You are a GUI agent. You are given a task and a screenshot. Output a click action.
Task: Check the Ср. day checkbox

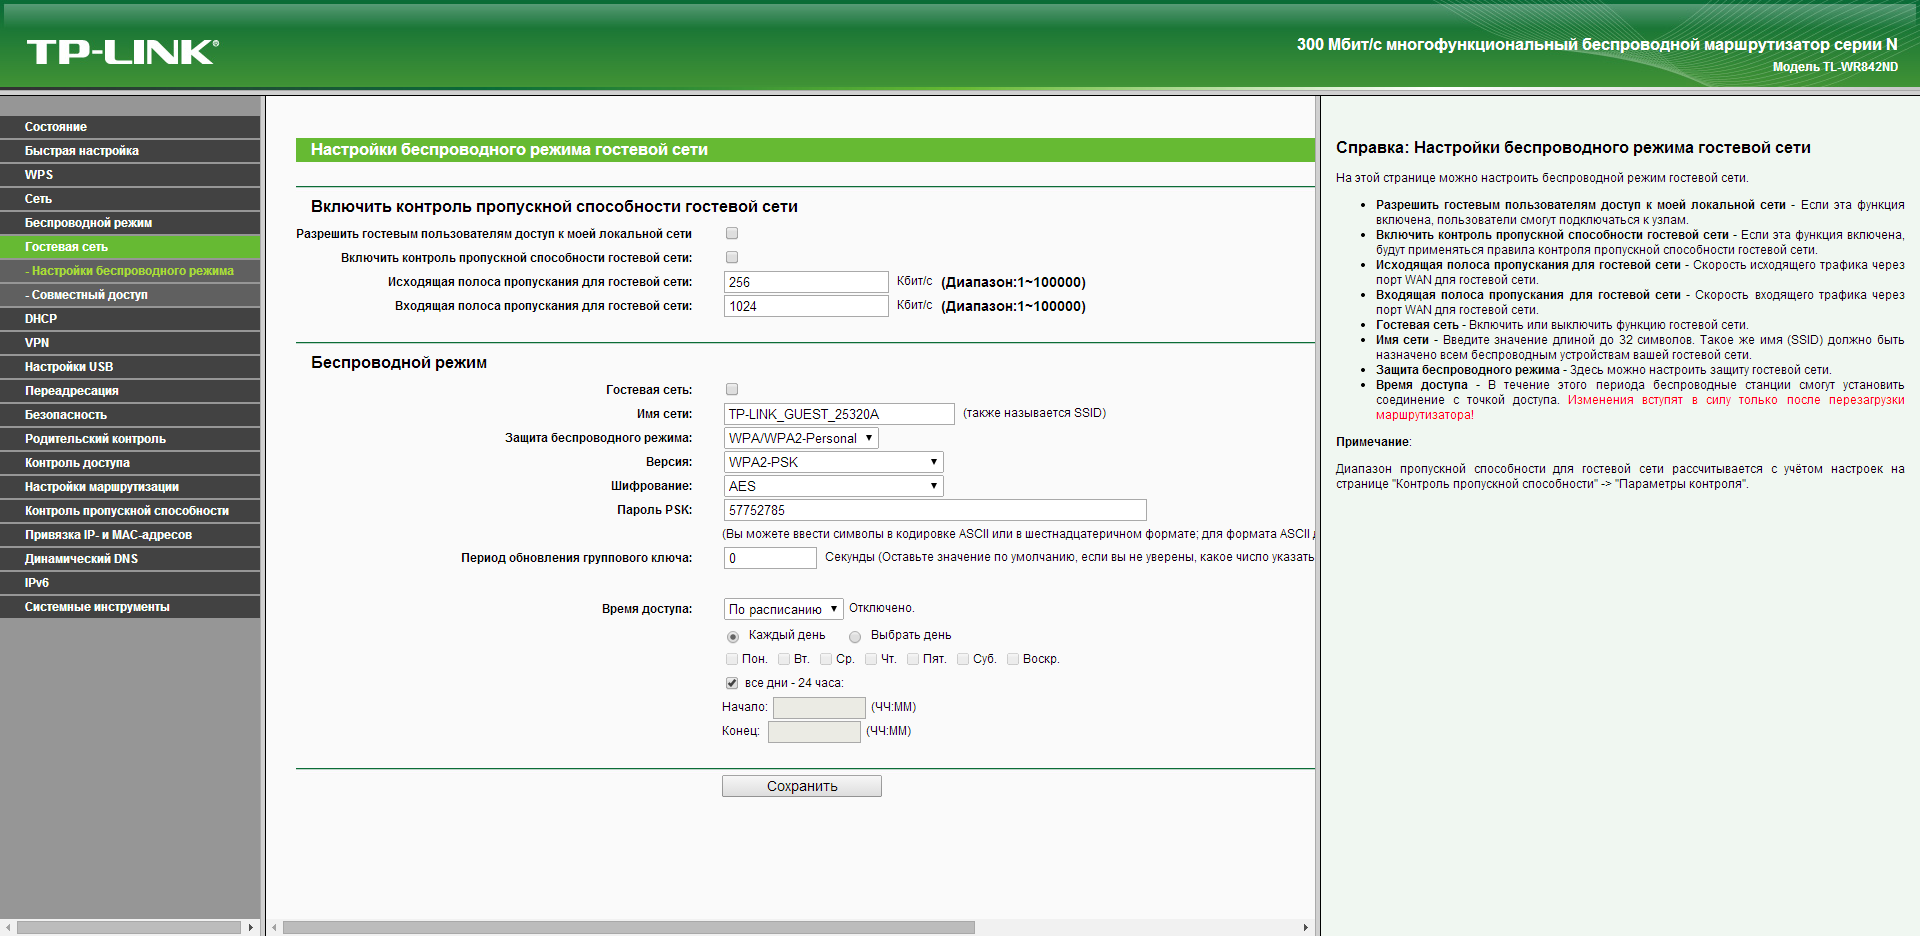click(x=826, y=659)
